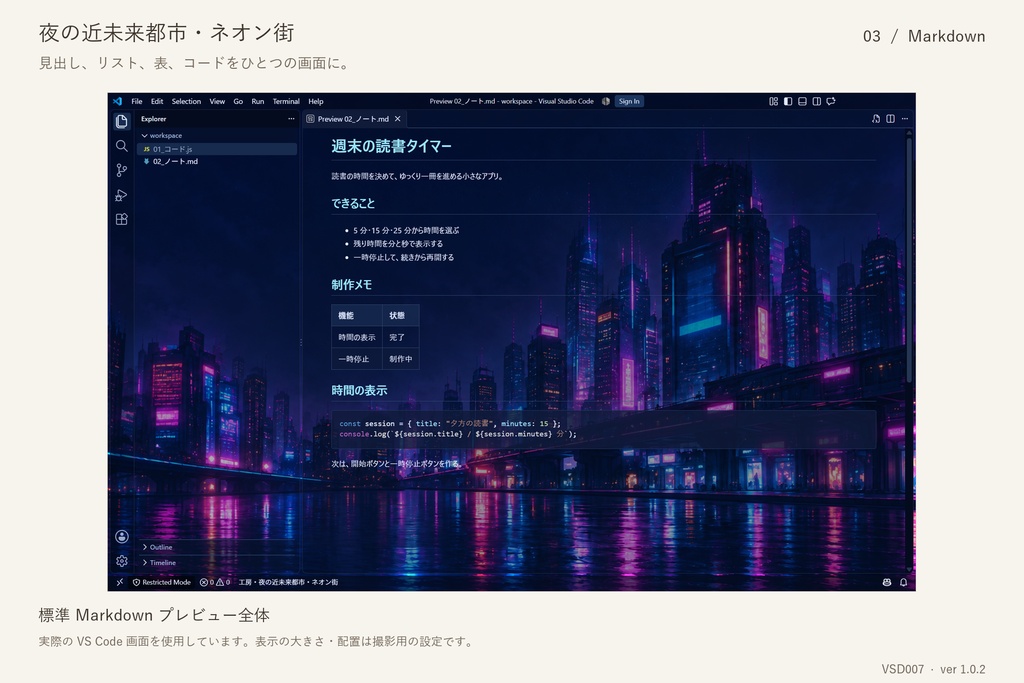
Task: Click errors and warnings count in status bar
Action: coord(215,582)
